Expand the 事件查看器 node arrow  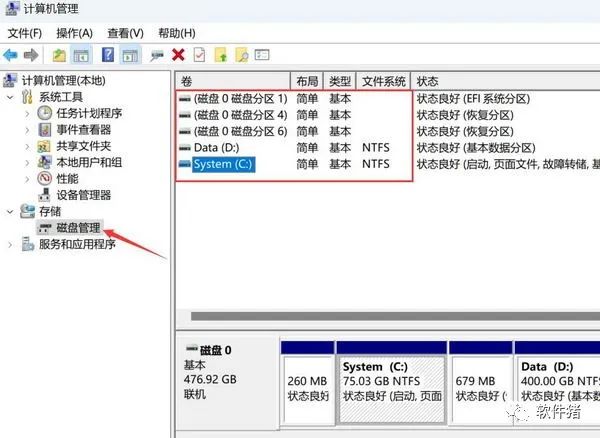(x=27, y=130)
